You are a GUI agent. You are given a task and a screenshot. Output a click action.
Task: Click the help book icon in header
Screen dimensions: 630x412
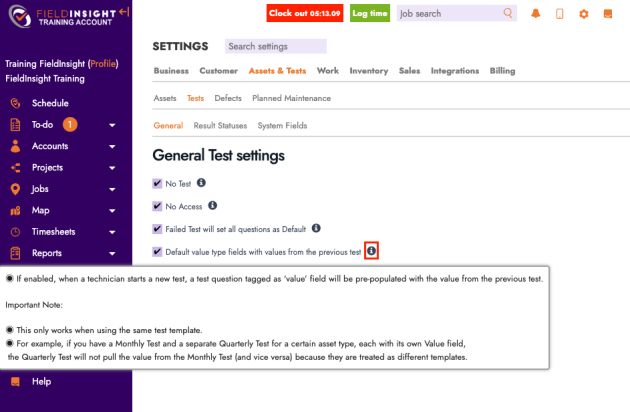coord(608,14)
